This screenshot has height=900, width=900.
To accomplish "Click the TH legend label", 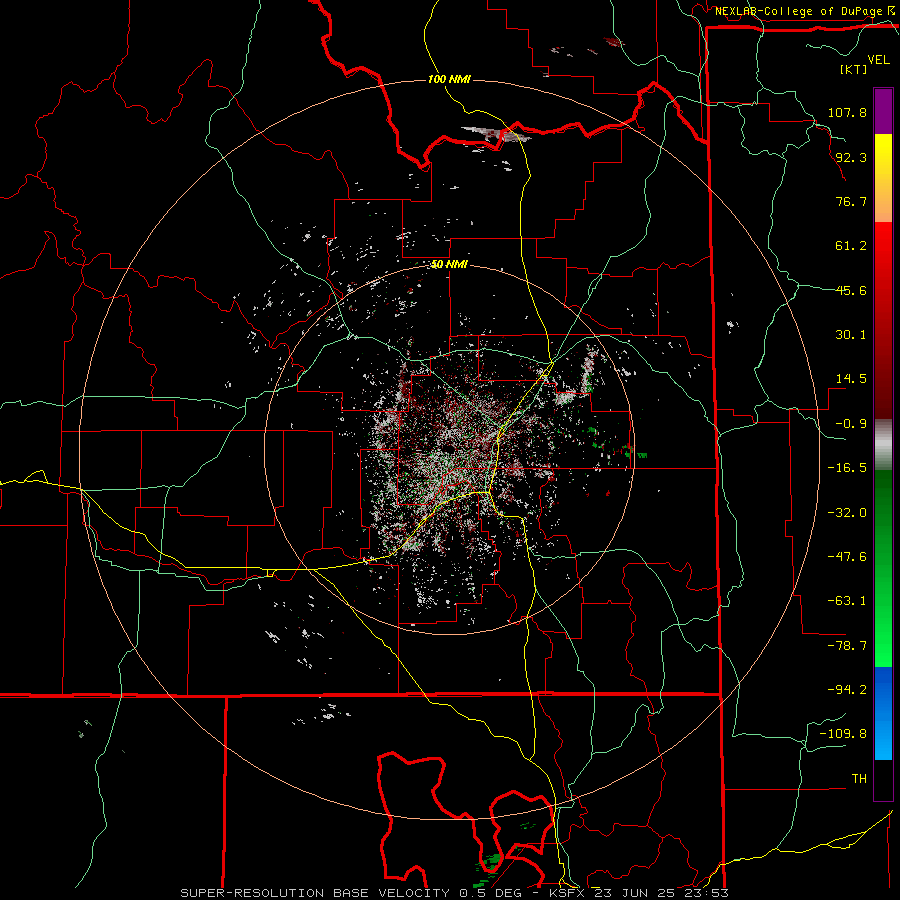I will tap(859, 779).
